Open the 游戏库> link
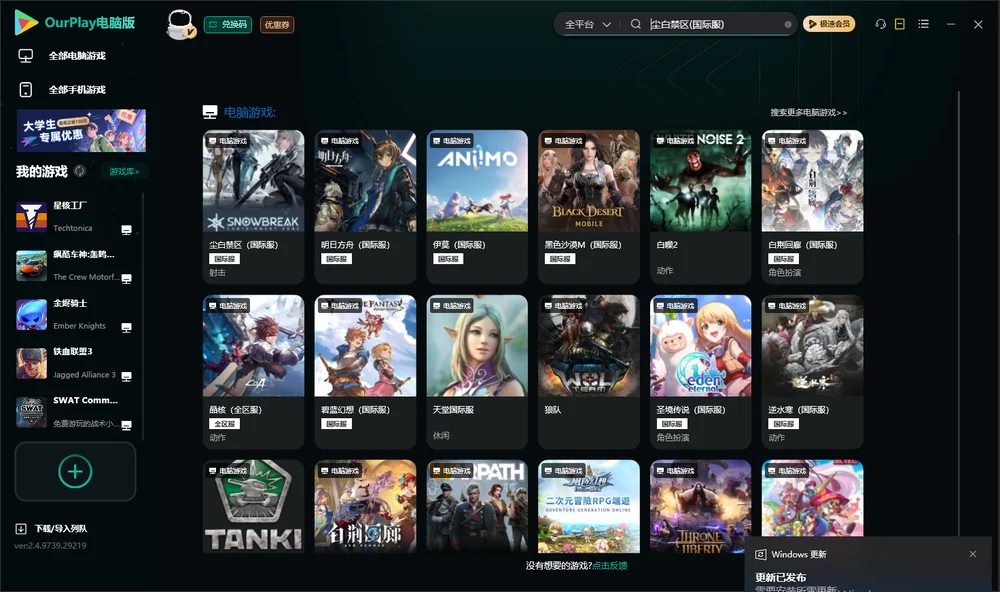 pyautogui.click(x=124, y=171)
